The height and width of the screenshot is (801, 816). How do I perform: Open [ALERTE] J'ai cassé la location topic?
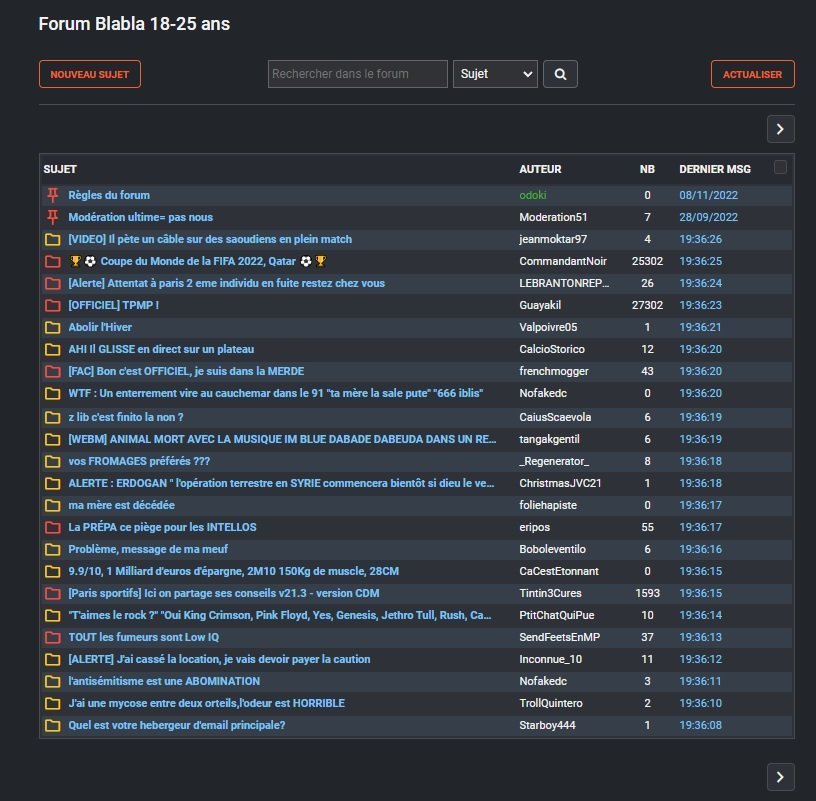pyautogui.click(x=219, y=659)
